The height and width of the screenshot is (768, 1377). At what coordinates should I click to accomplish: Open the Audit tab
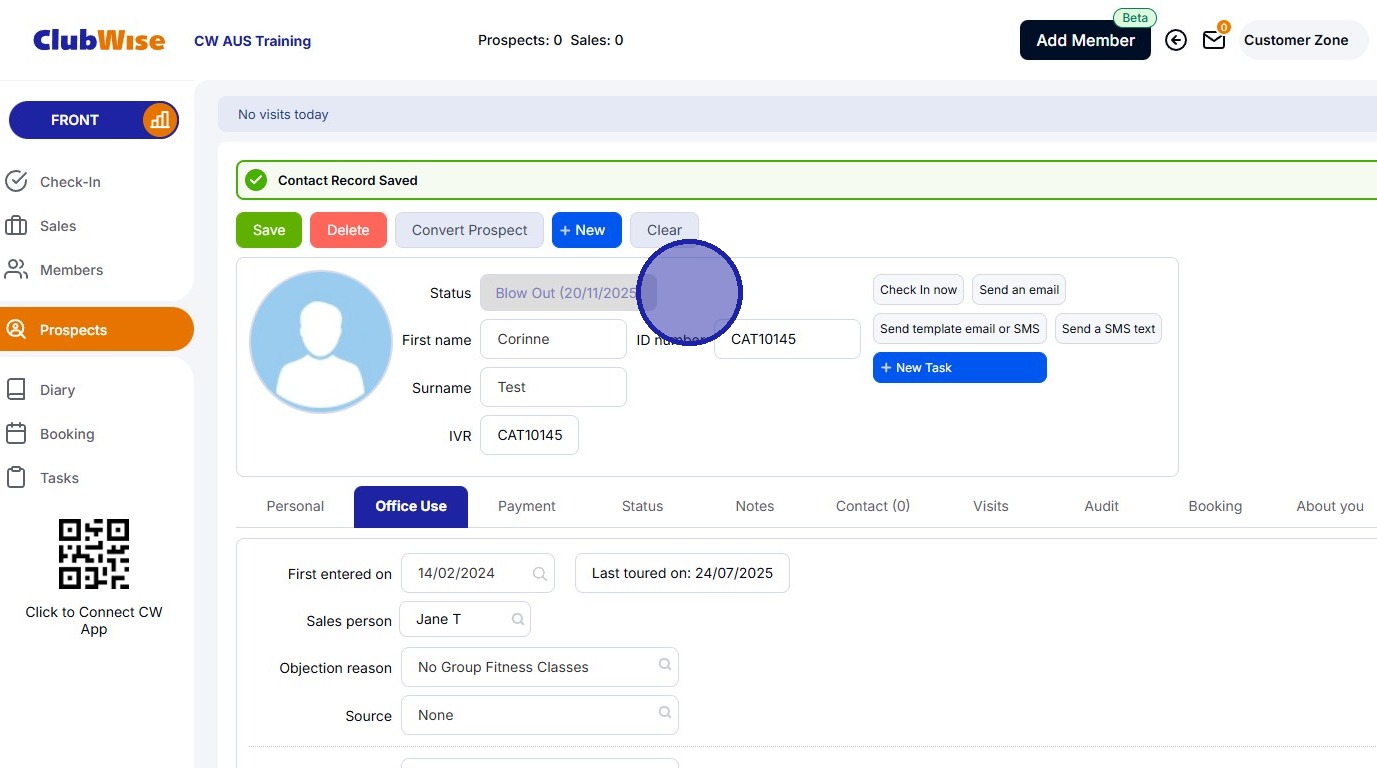pyautogui.click(x=1102, y=506)
